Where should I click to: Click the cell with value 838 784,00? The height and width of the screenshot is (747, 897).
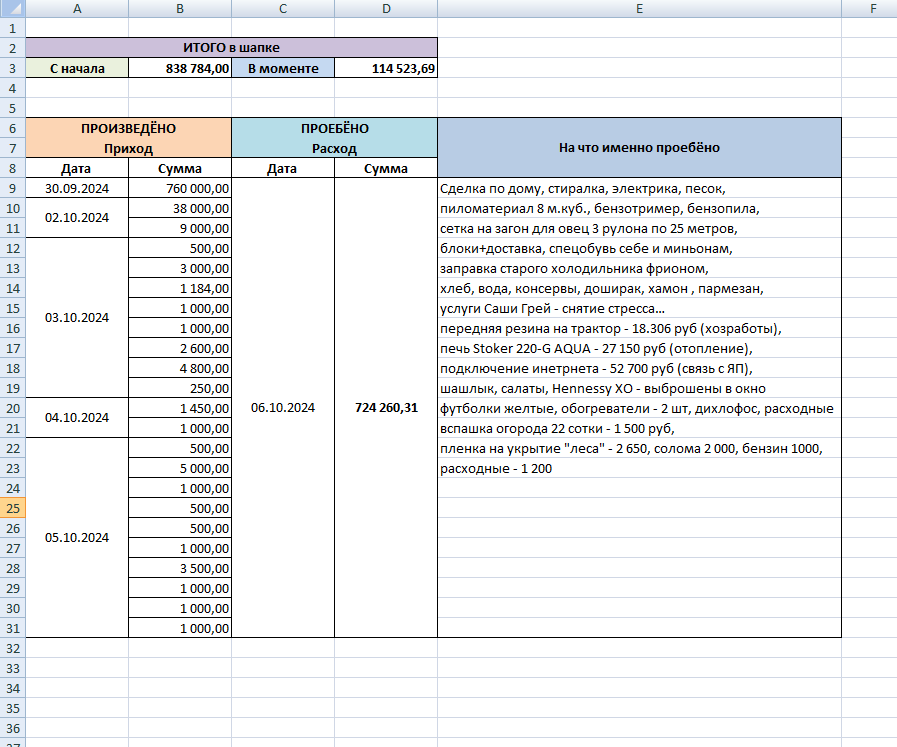coord(180,68)
